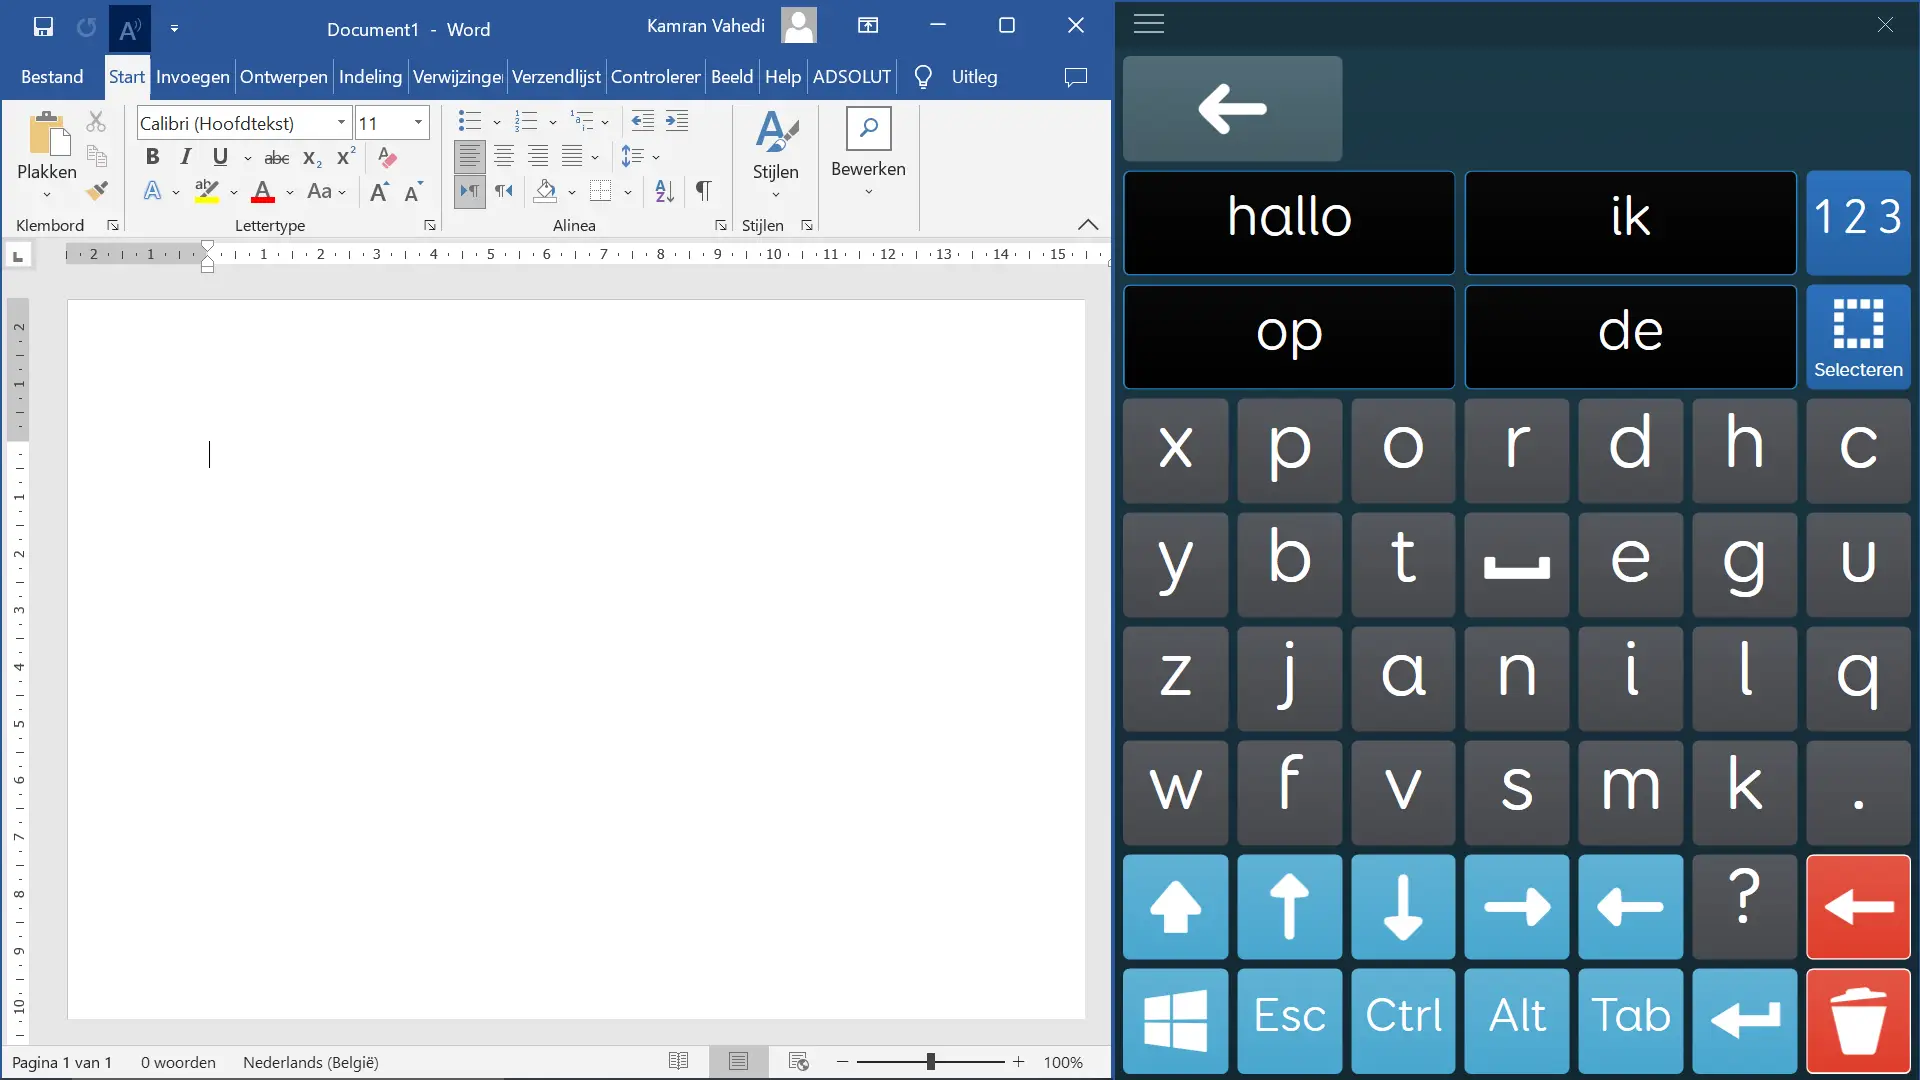This screenshot has height=1080, width=1920.
Task: Switch to the Beeld tab
Action: 732,77
